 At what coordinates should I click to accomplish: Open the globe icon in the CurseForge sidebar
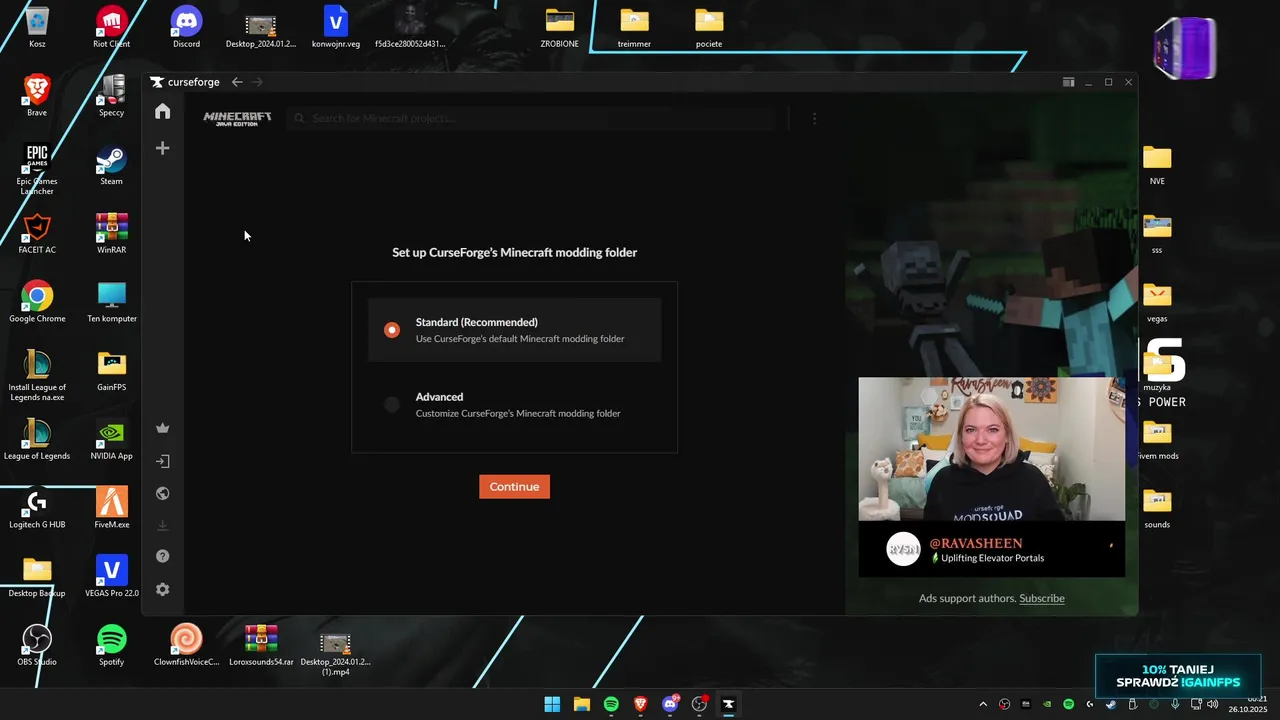[162, 493]
